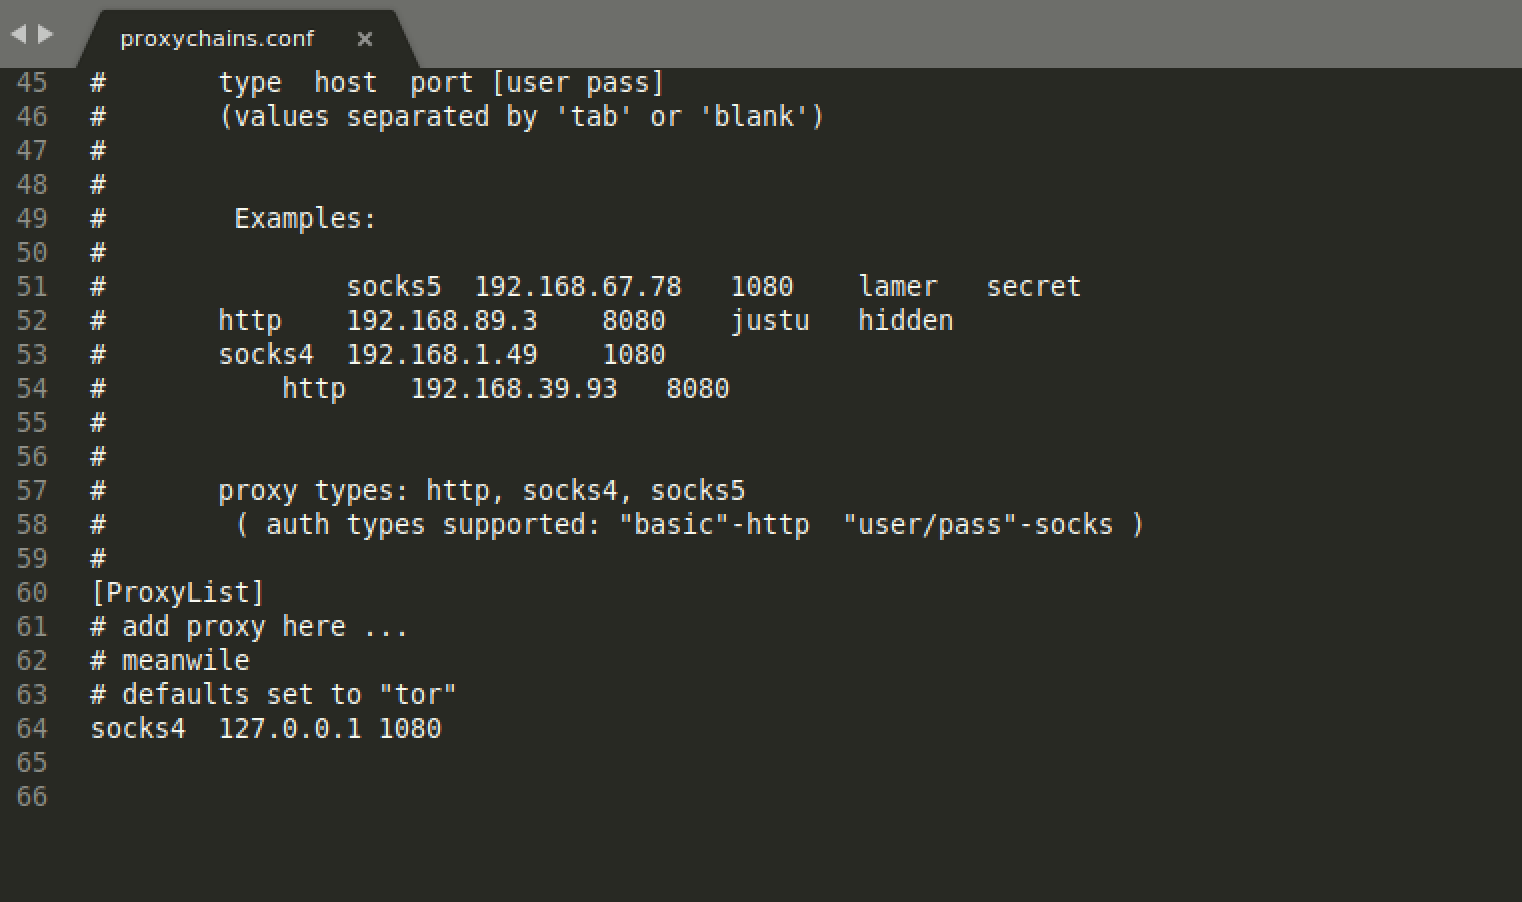Click line number 45
1522x902 pixels.
tap(31, 82)
